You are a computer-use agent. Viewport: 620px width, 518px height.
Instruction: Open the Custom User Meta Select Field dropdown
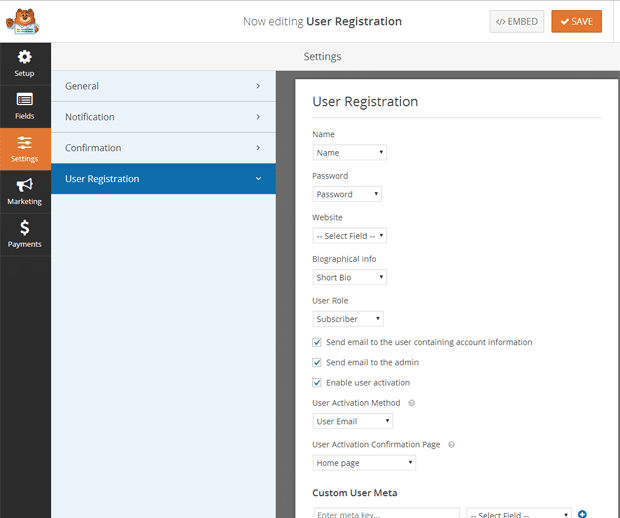coord(519,513)
